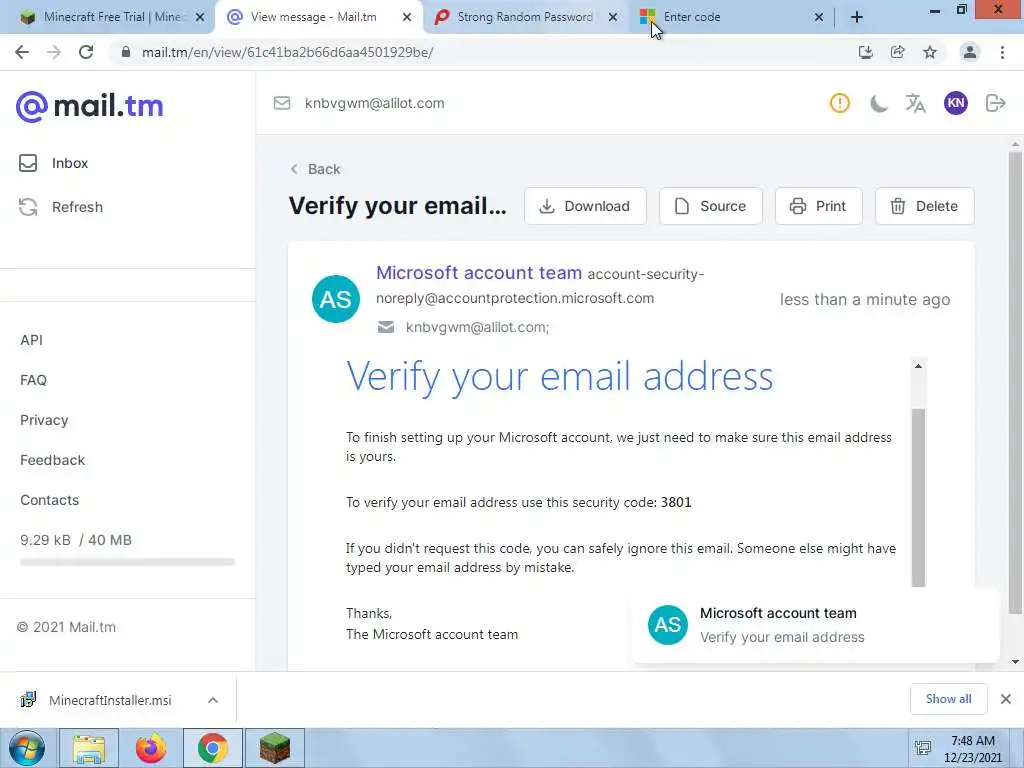Click recipient knbvgwm@allot.com address
Image resolution: width=1024 pixels, height=768 pixels.
click(477, 327)
